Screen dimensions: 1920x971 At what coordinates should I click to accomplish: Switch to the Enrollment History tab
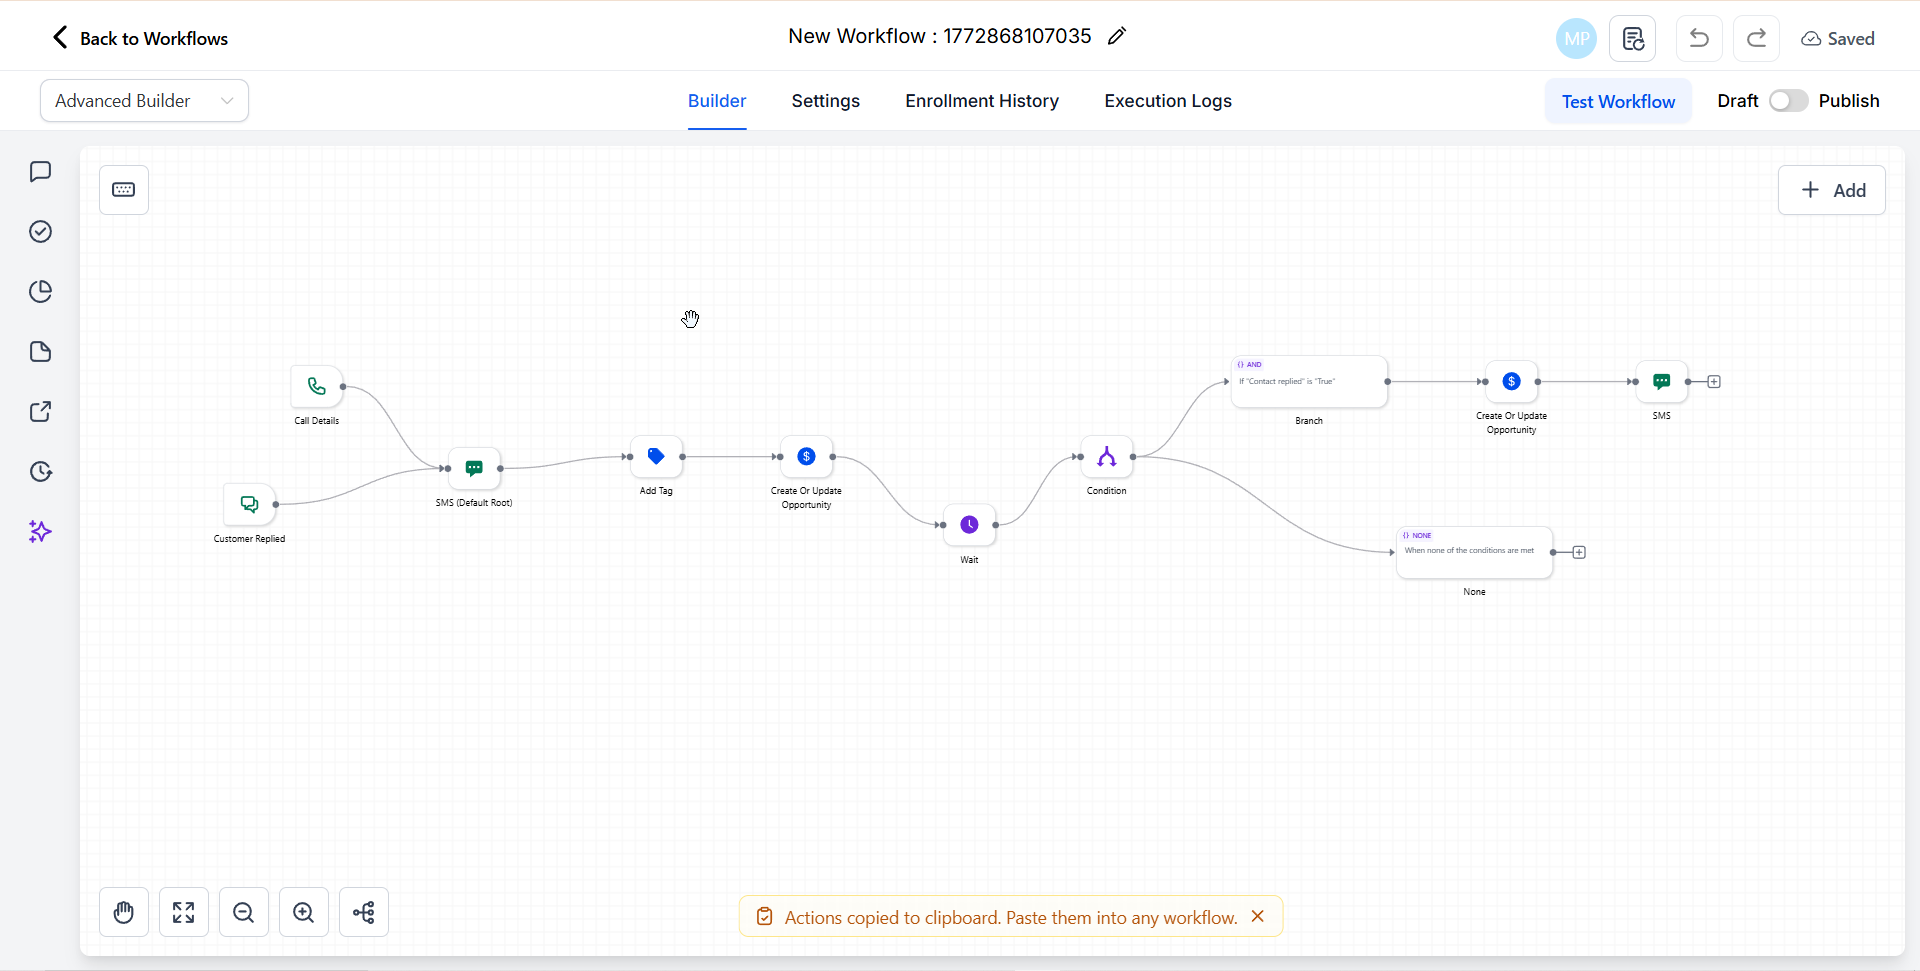tap(981, 100)
